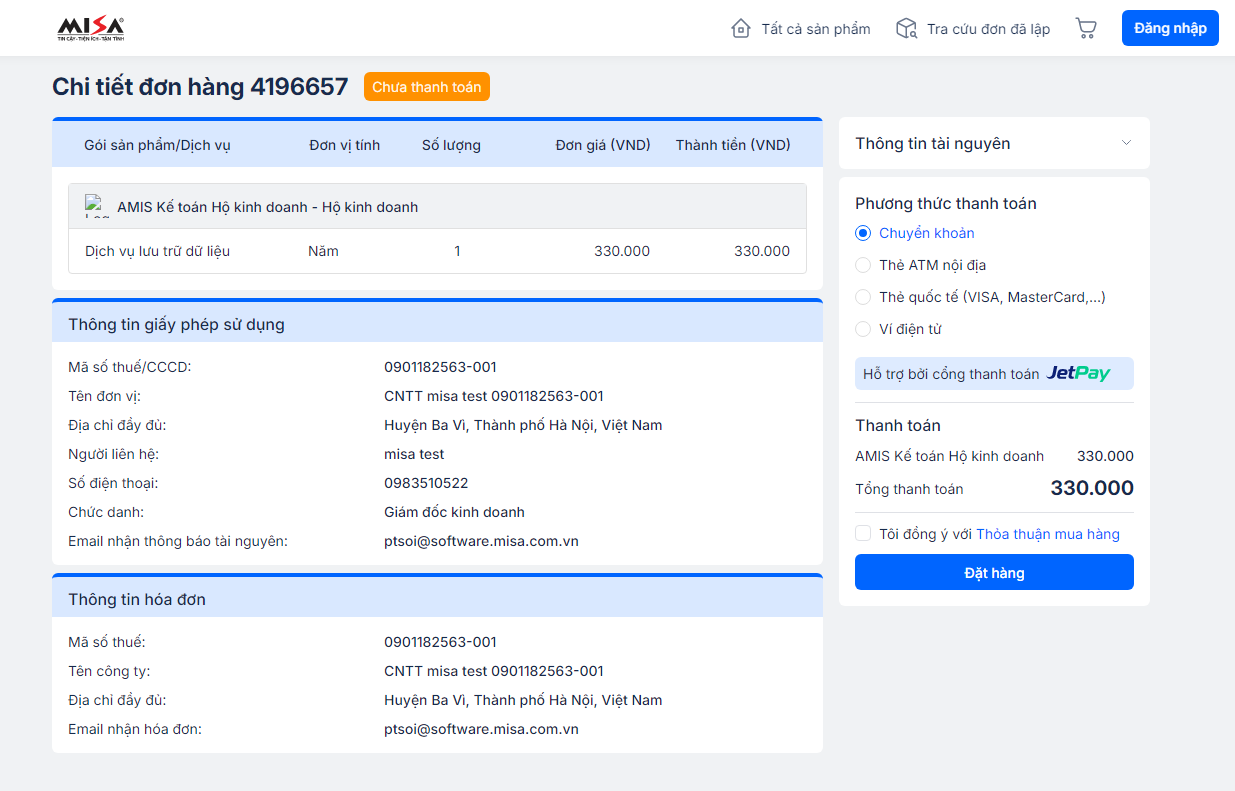Select Chuyển khoản payment method
This screenshot has width=1235, height=791.
pyautogui.click(x=863, y=233)
